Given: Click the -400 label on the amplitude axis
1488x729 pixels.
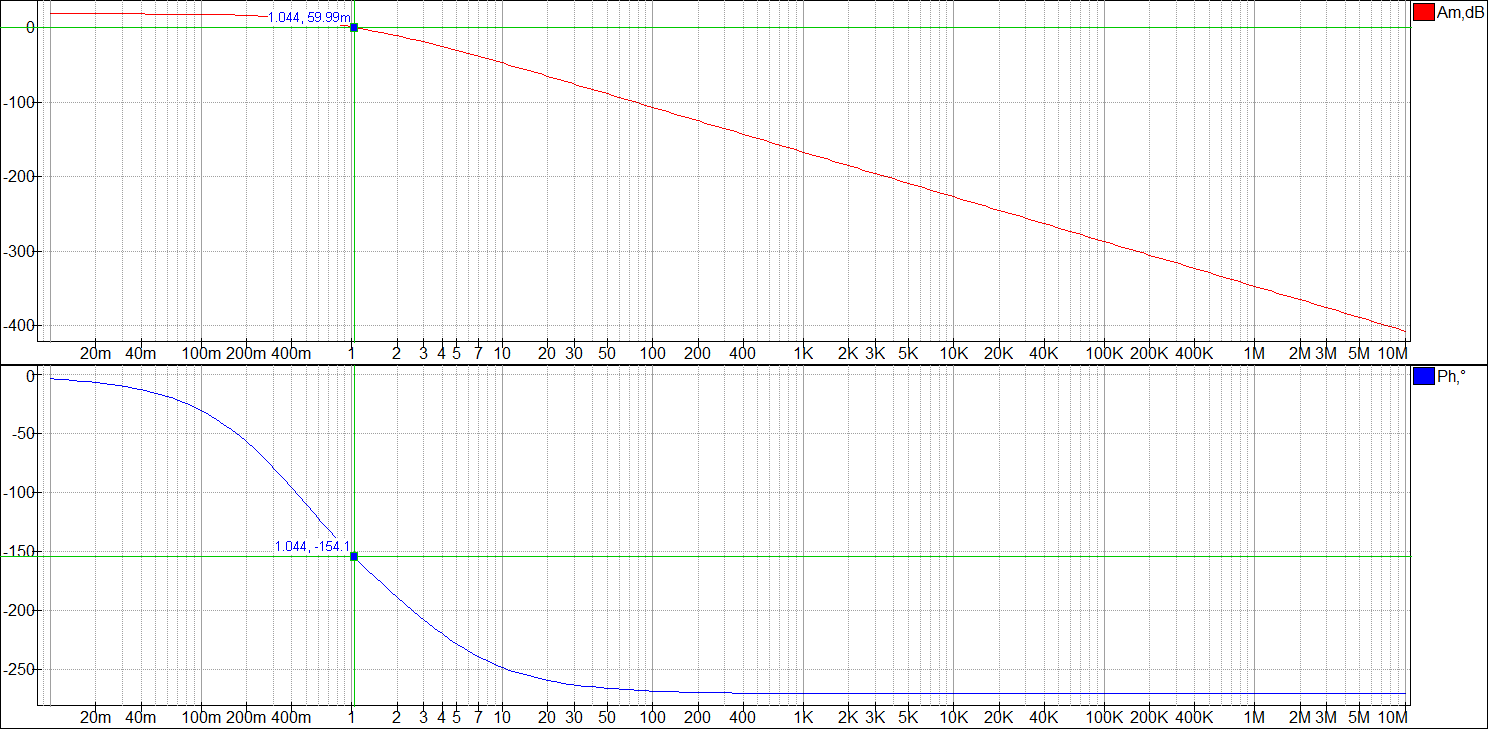Looking at the screenshot, I should pos(21,326).
